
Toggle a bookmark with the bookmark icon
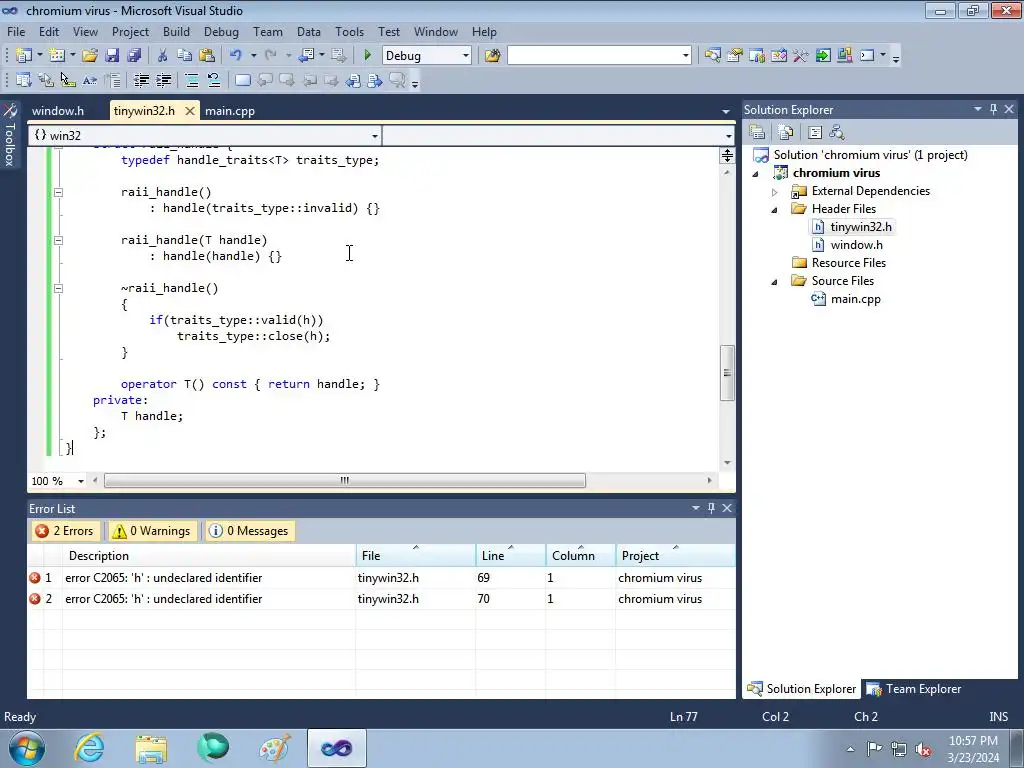[x=242, y=80]
